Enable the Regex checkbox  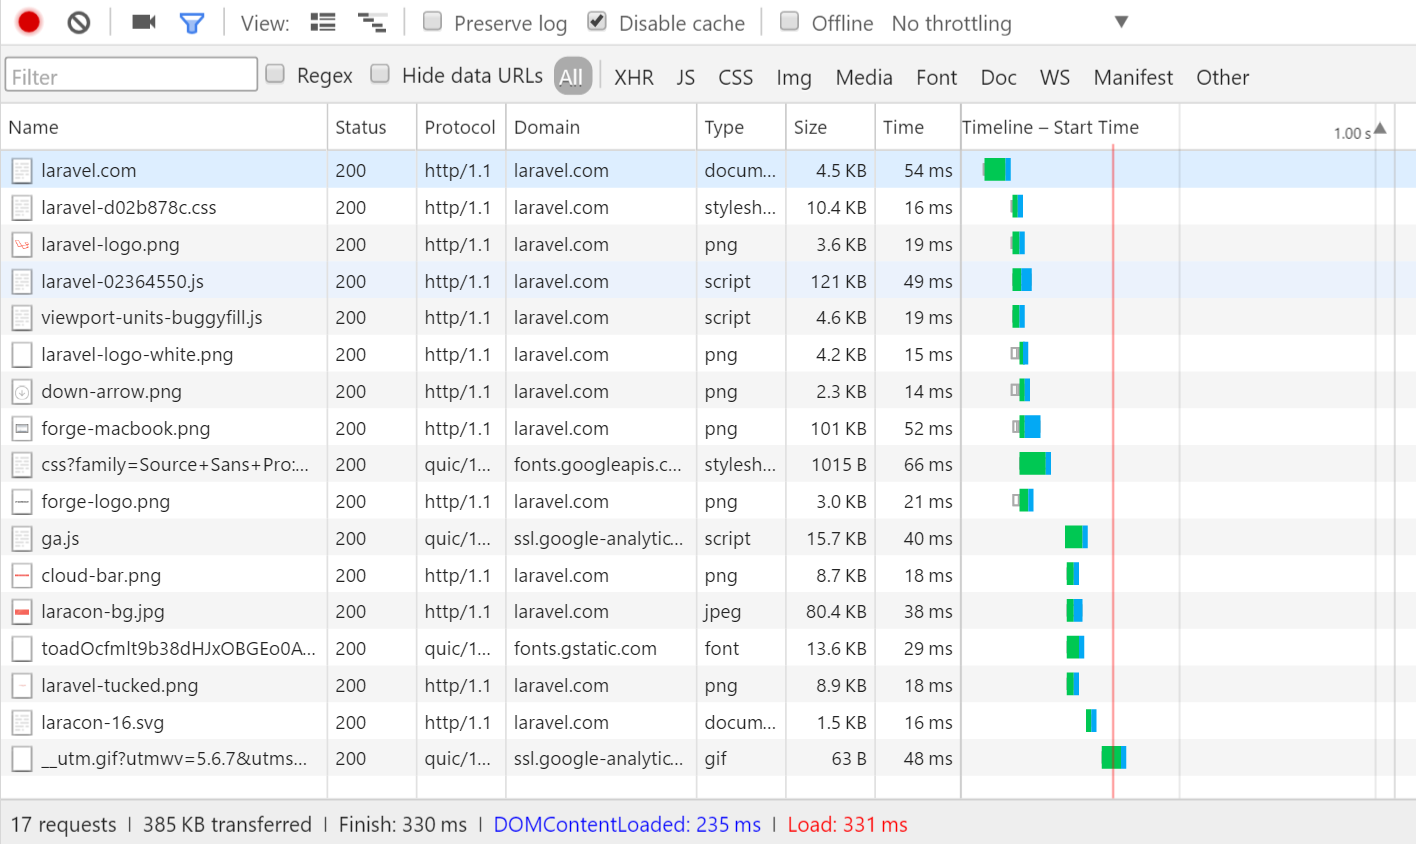[275, 73]
